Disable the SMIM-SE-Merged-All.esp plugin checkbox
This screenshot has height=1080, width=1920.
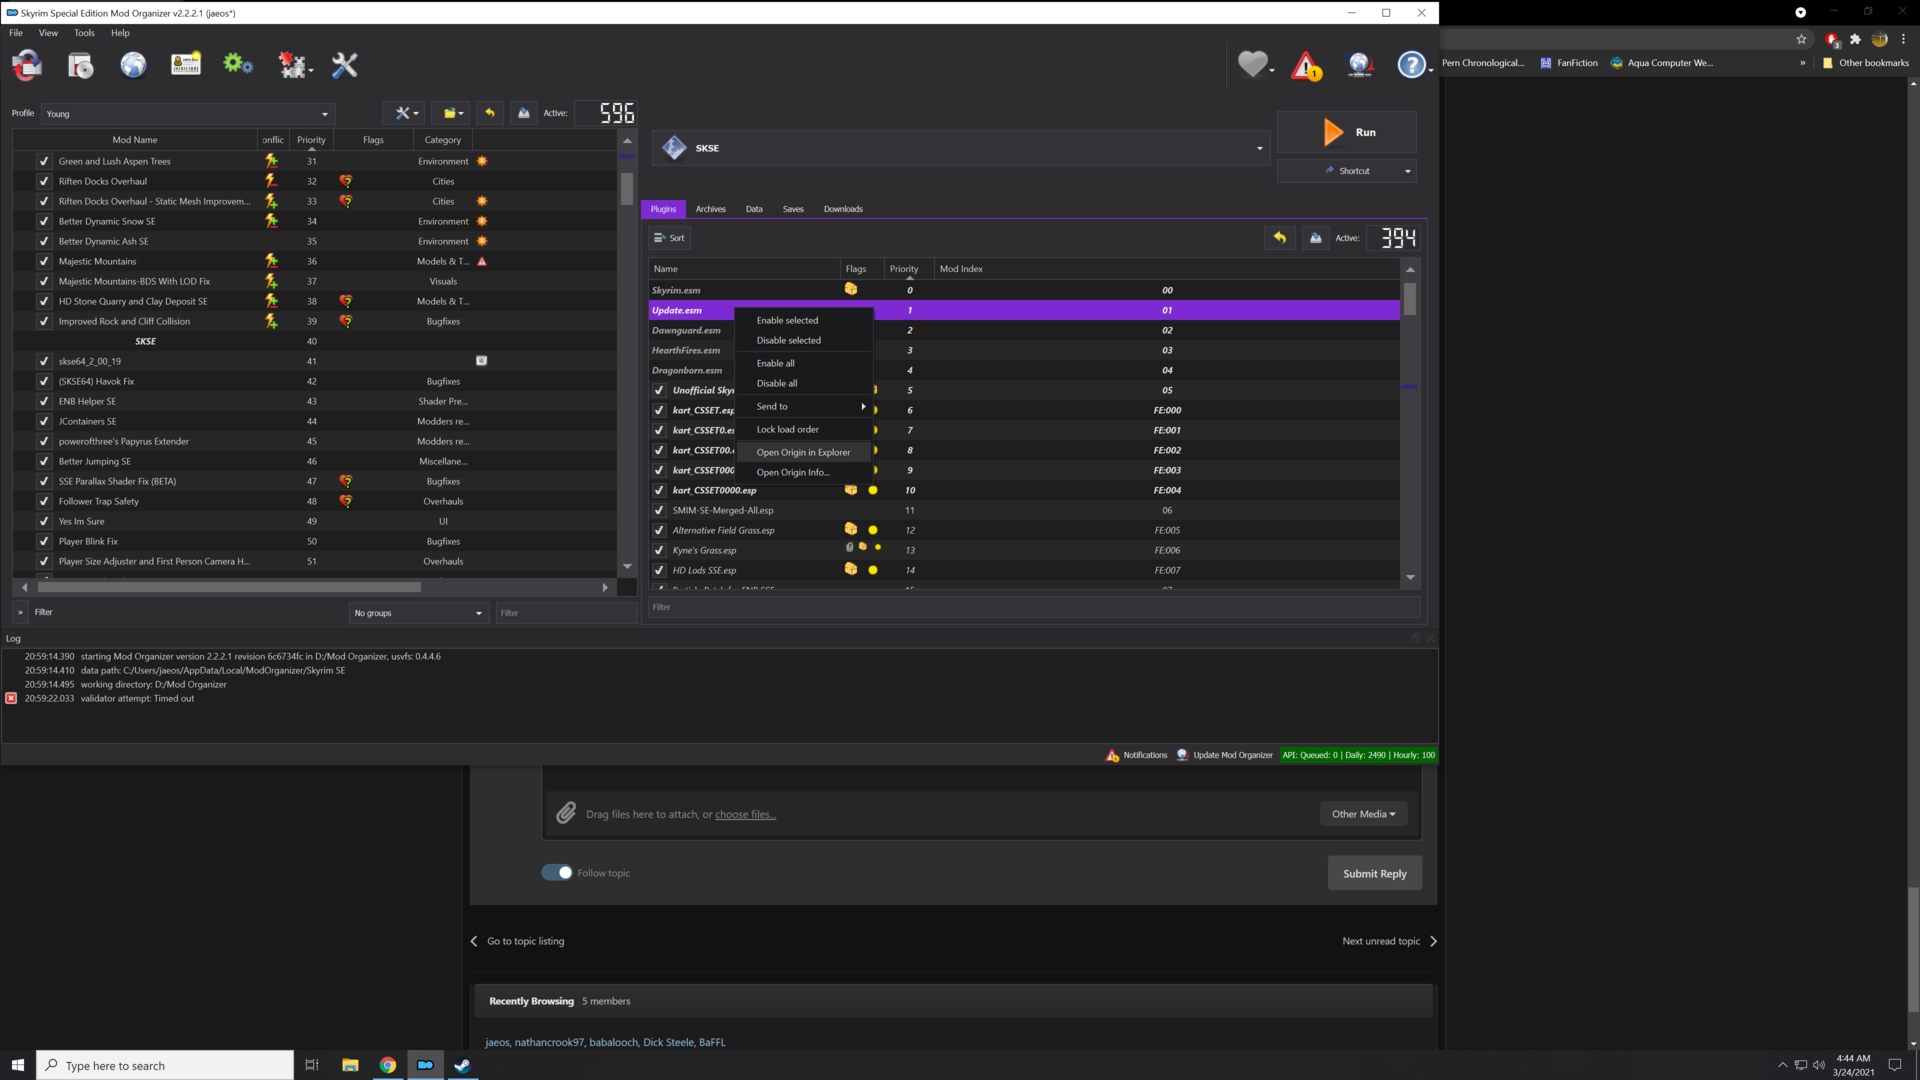point(659,510)
